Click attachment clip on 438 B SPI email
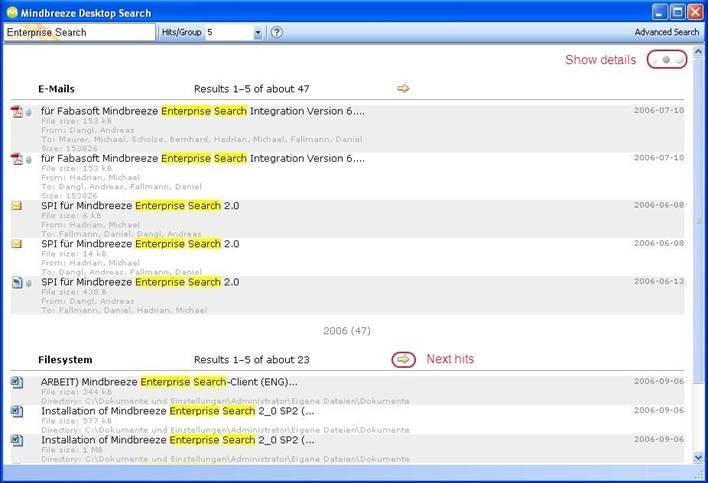The height and width of the screenshot is (483, 708). coord(28,283)
